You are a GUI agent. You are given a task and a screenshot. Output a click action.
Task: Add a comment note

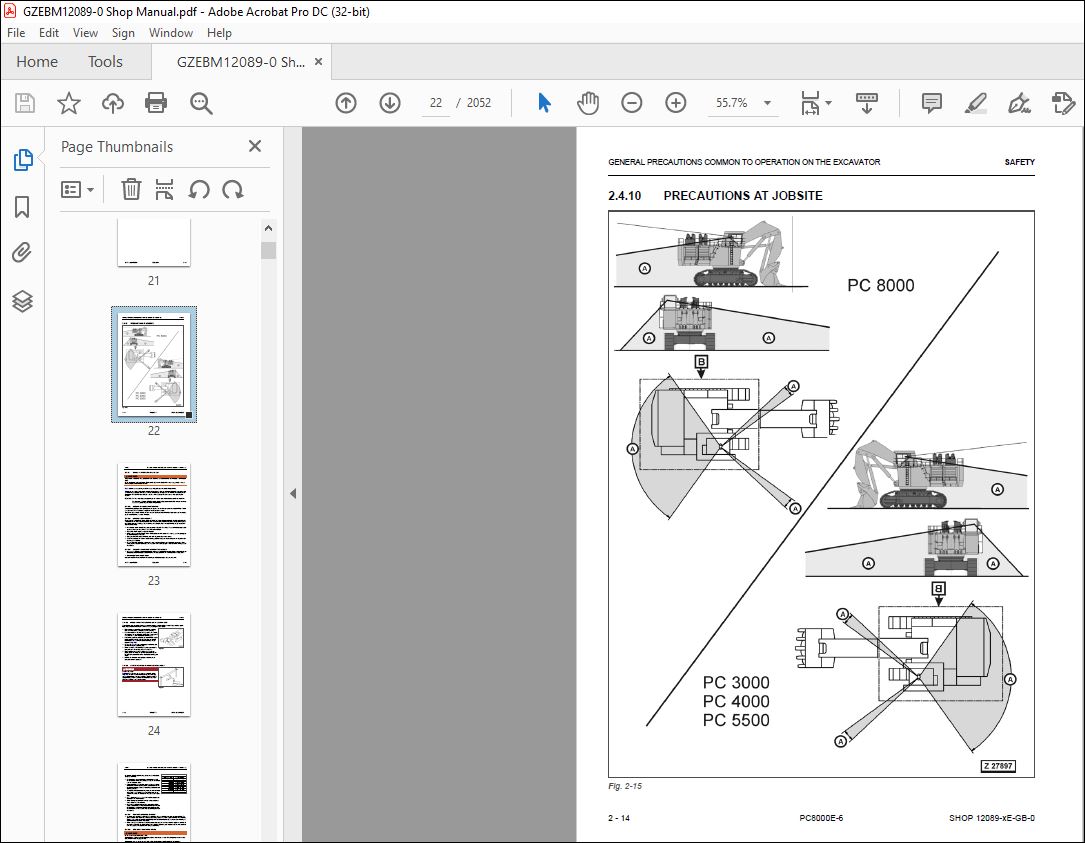pyautogui.click(x=931, y=103)
